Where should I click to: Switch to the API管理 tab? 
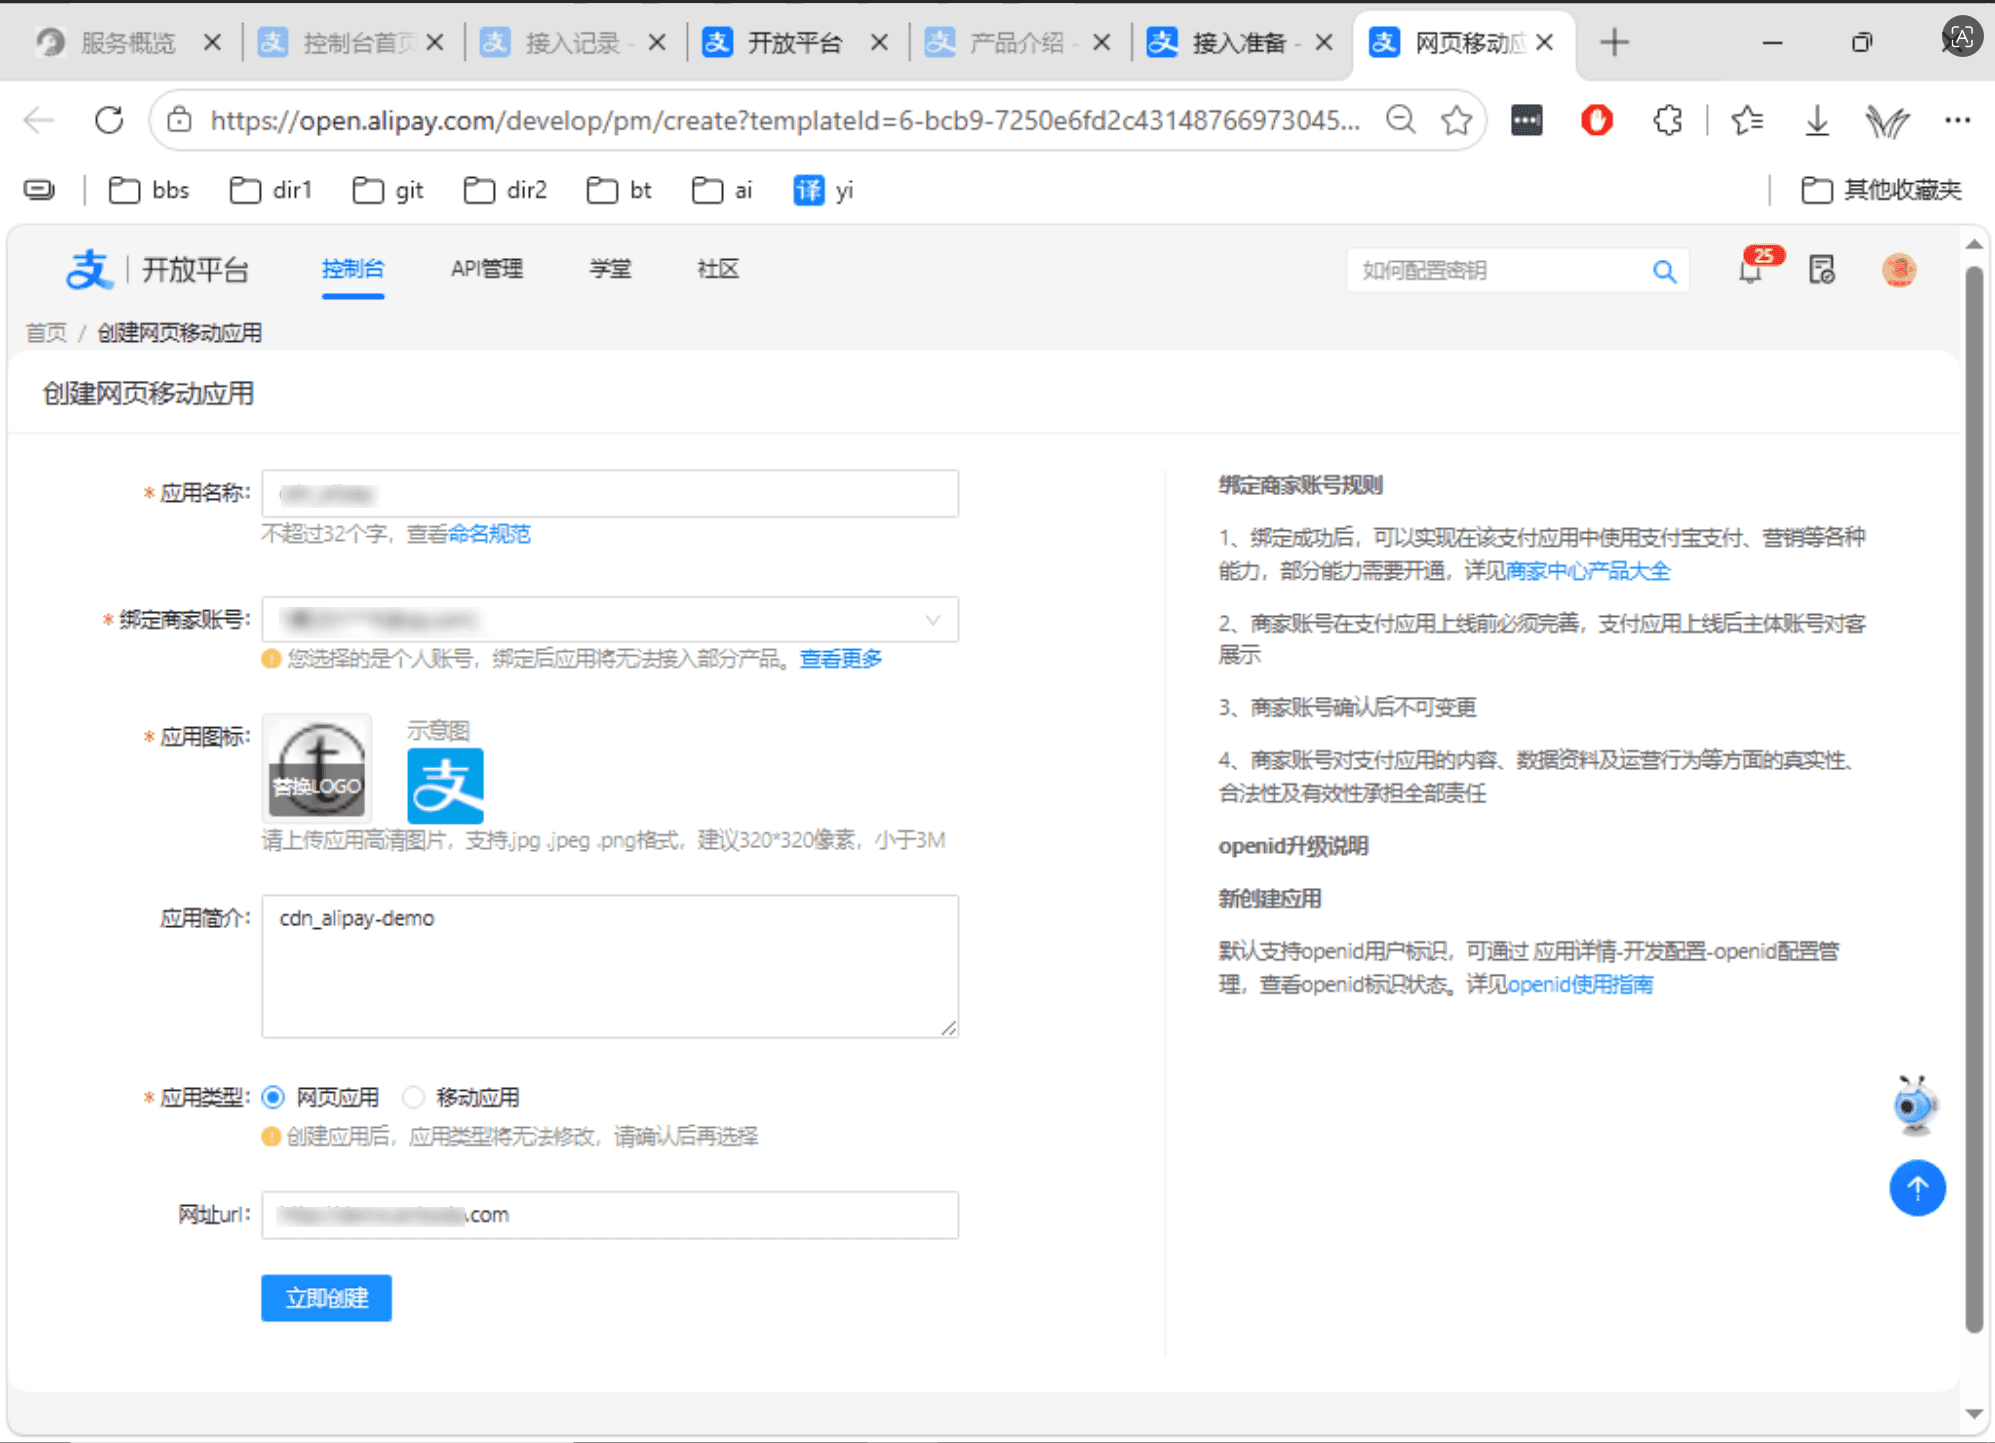tap(487, 269)
